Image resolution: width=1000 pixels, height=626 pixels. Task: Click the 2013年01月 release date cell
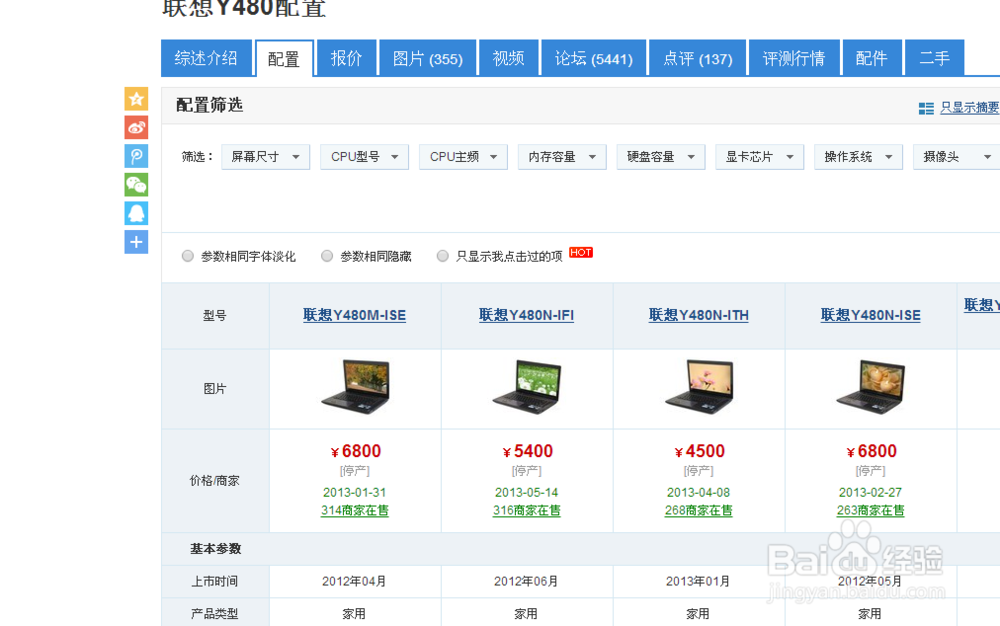click(x=698, y=581)
